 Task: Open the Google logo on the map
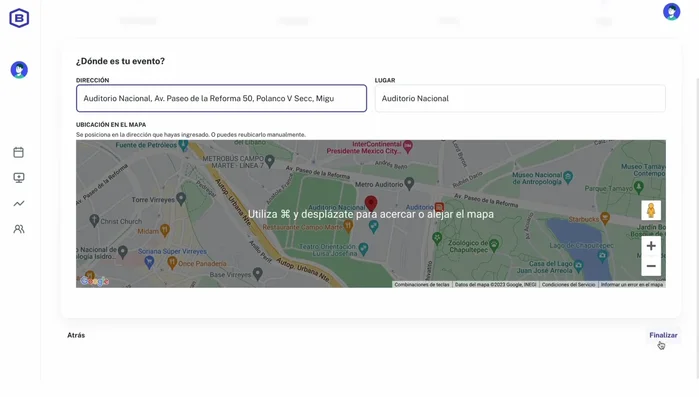94,281
